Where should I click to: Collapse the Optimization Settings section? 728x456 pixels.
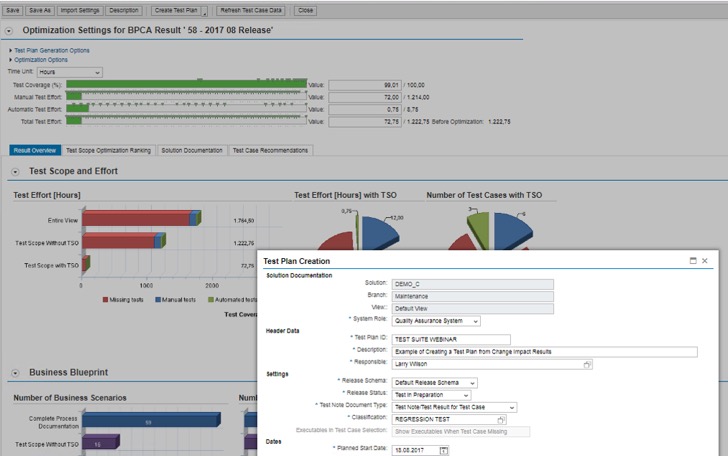(x=9, y=32)
